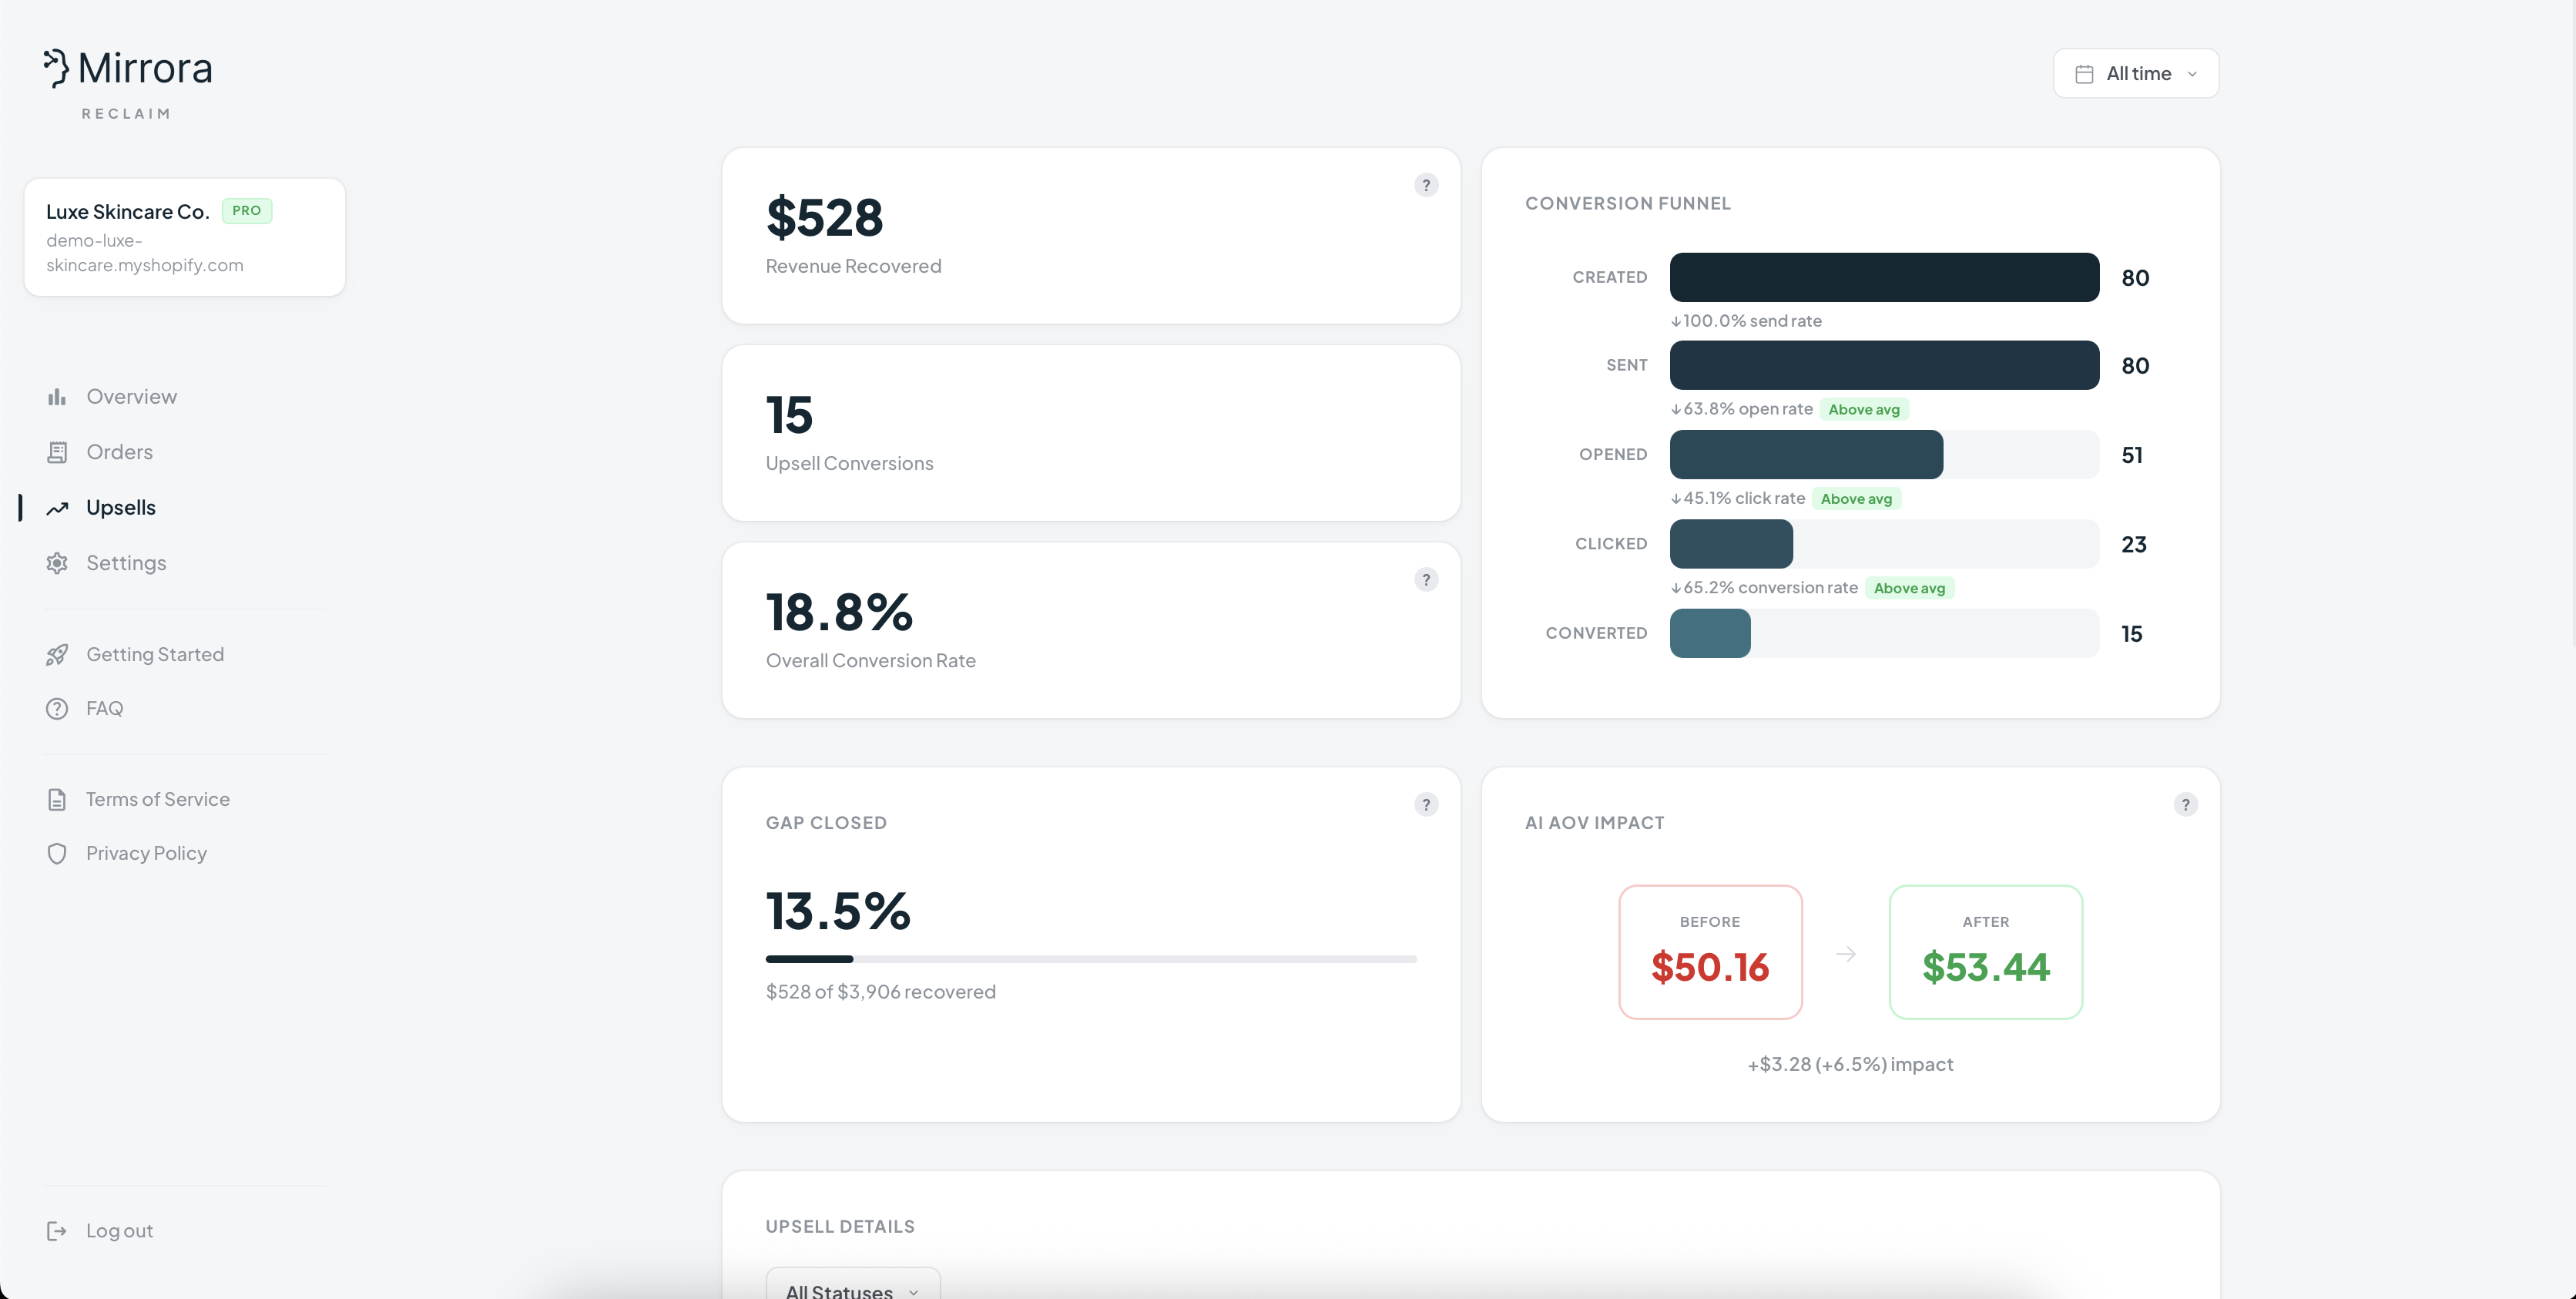Viewport: 2576px width, 1299px height.
Task: Click the Luxe Skincare Co store card
Action: coord(184,237)
